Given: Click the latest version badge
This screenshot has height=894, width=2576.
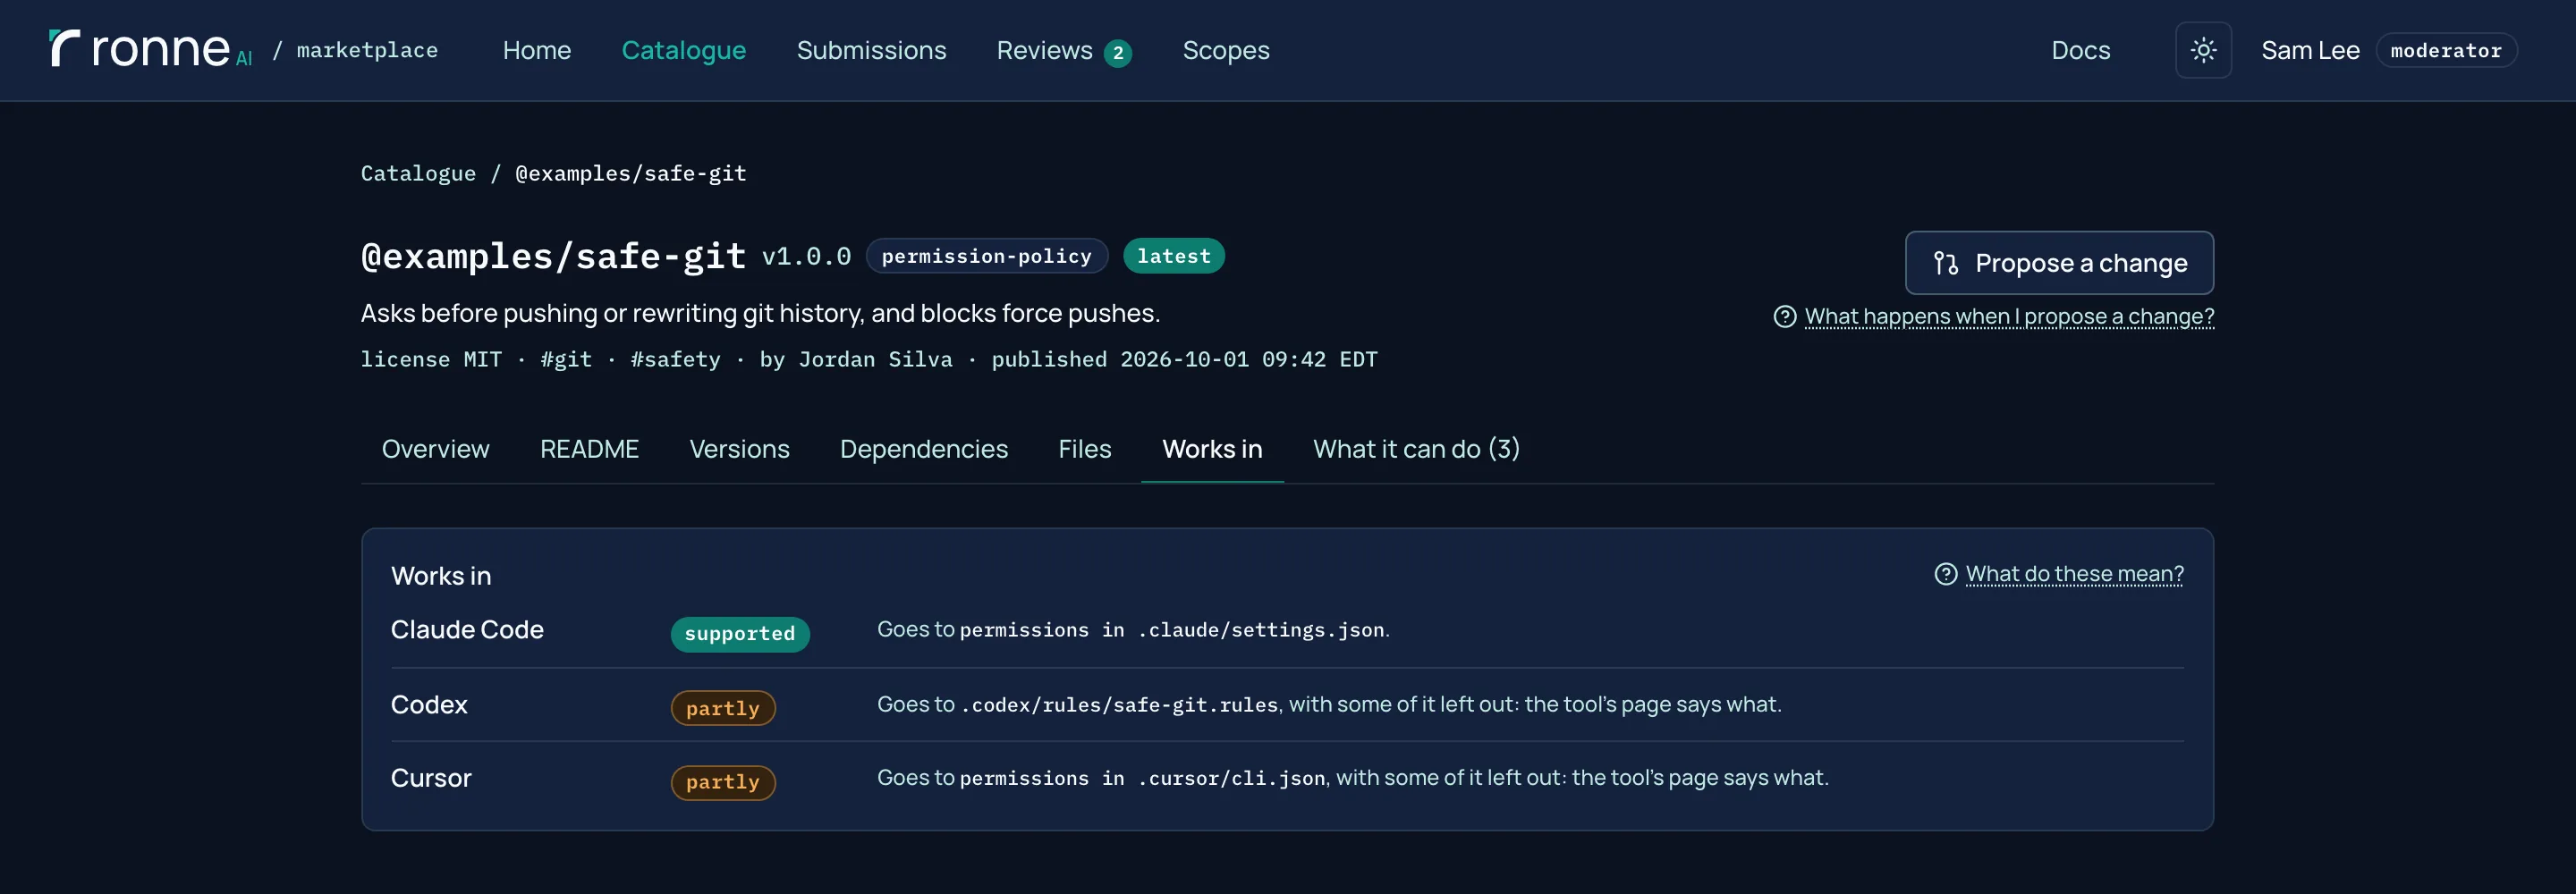Looking at the screenshot, I should [1173, 256].
